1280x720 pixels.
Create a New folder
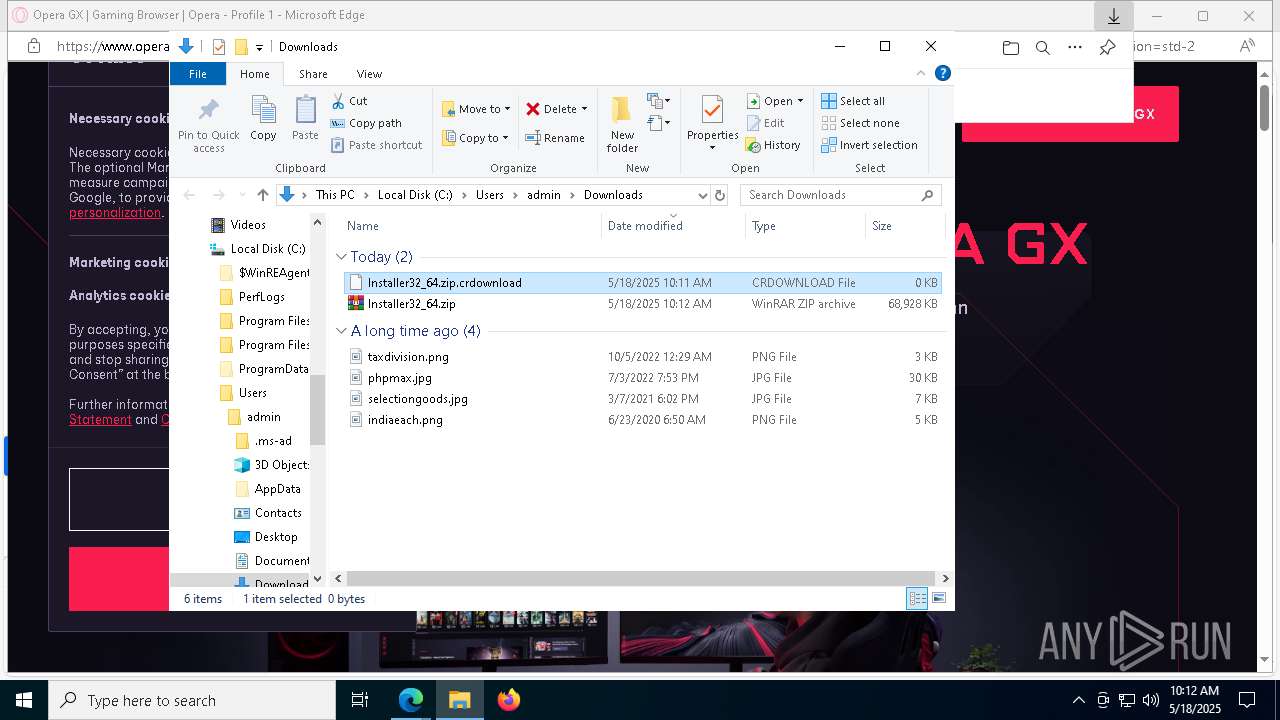pos(622,125)
